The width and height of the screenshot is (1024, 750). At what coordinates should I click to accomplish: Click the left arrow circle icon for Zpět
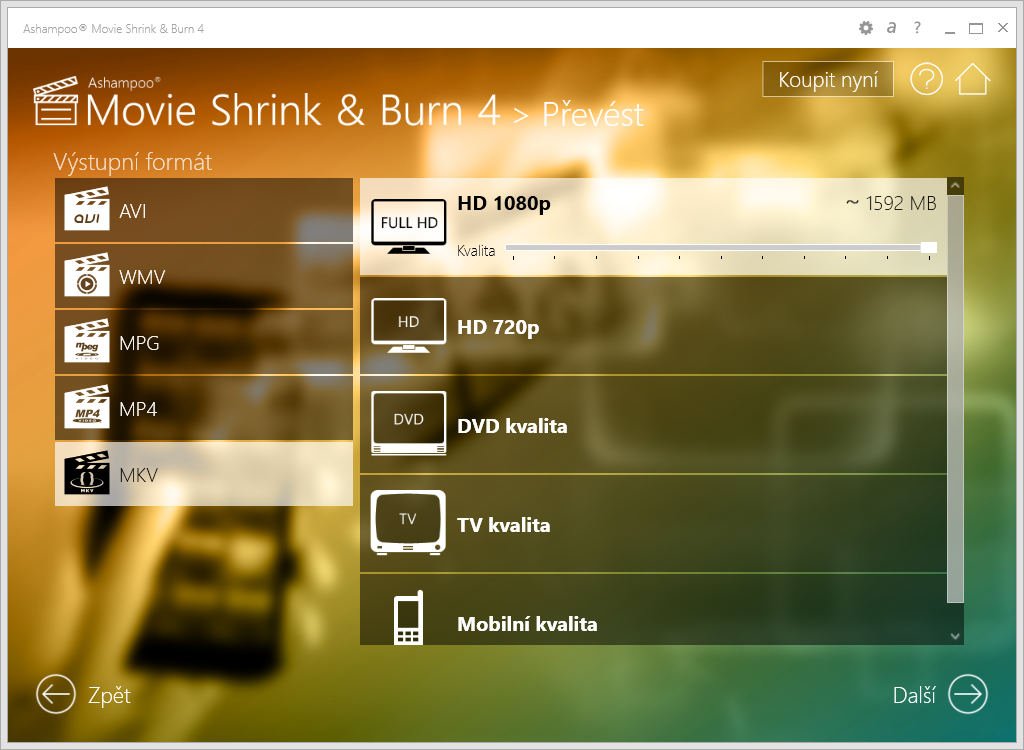click(x=56, y=694)
